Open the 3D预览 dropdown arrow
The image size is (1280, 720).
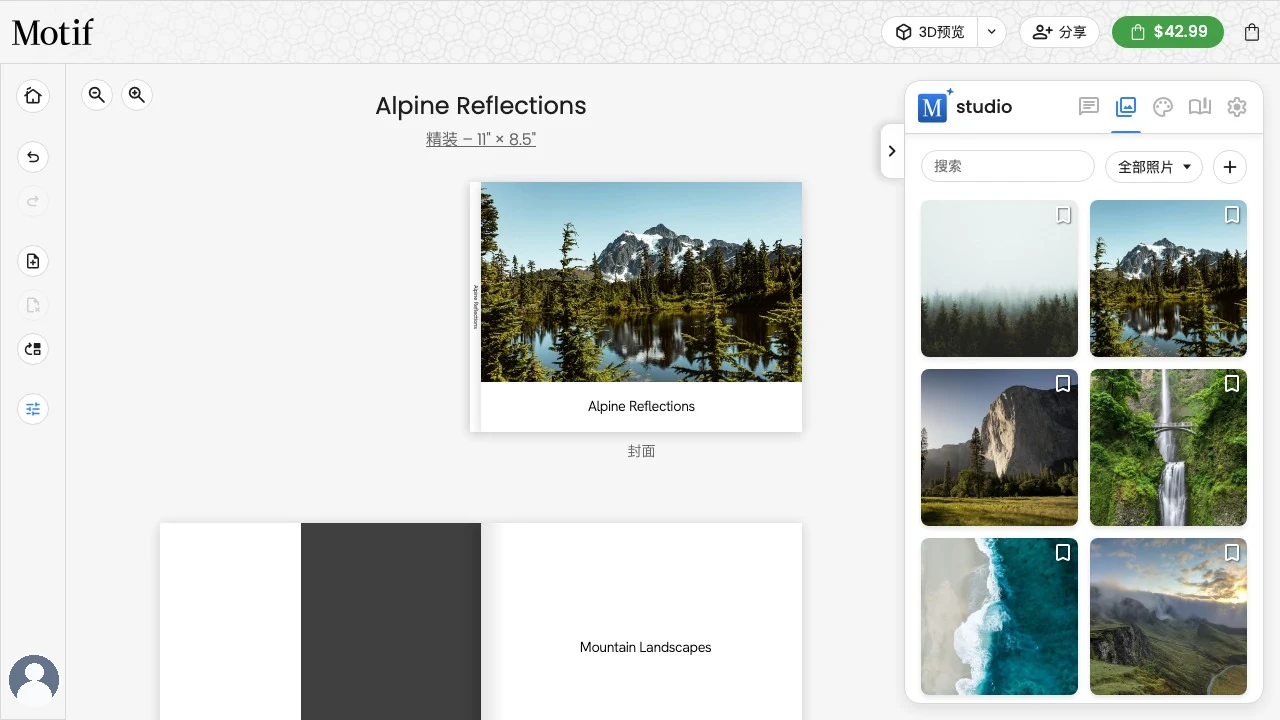pos(991,32)
